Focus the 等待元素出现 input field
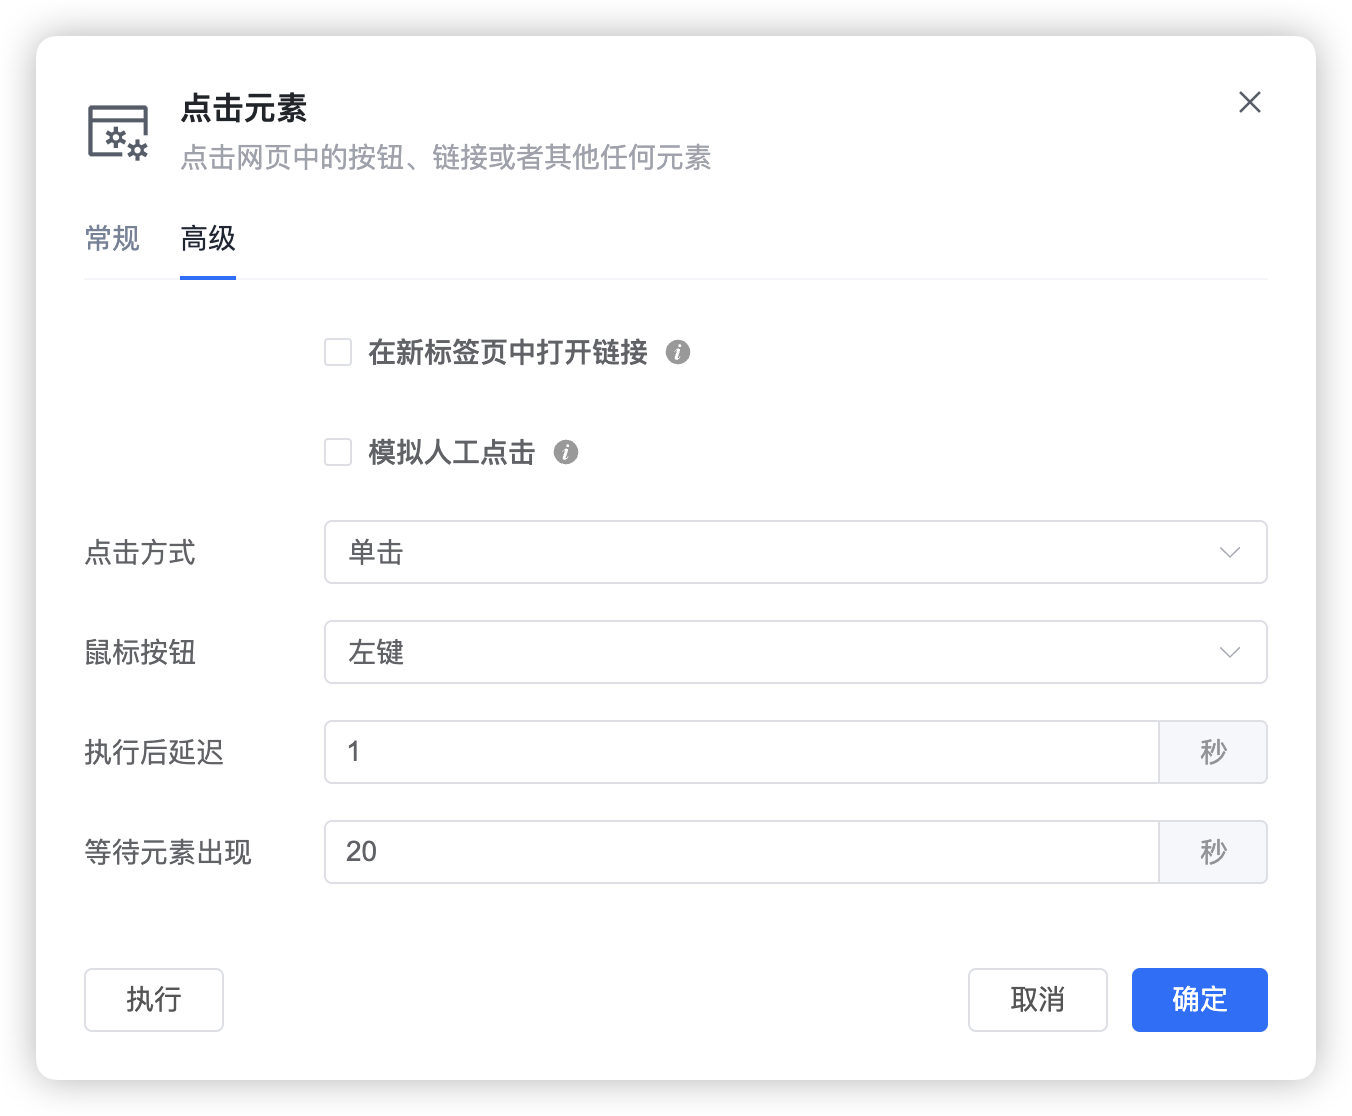The image size is (1352, 1116). pos(742,852)
